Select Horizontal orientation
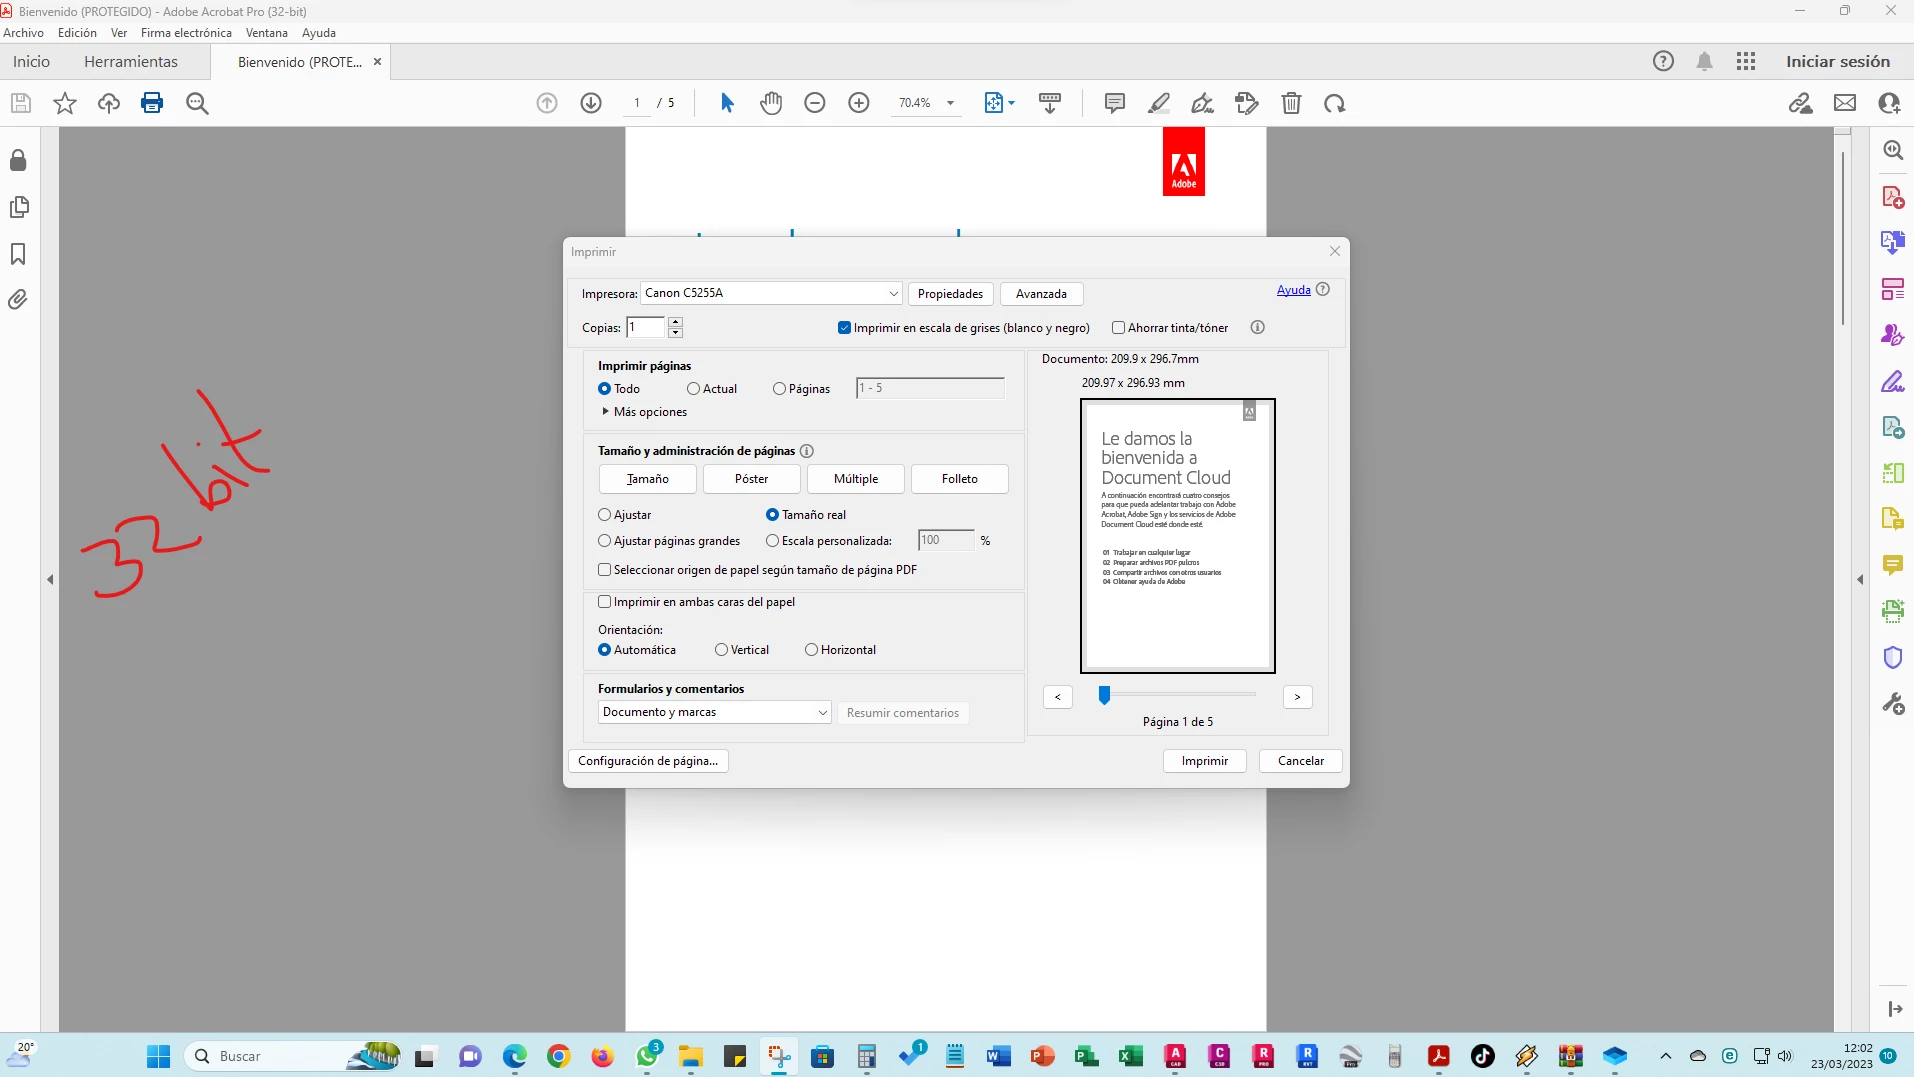Screen dimensions: 1914x1077 pos(811,650)
